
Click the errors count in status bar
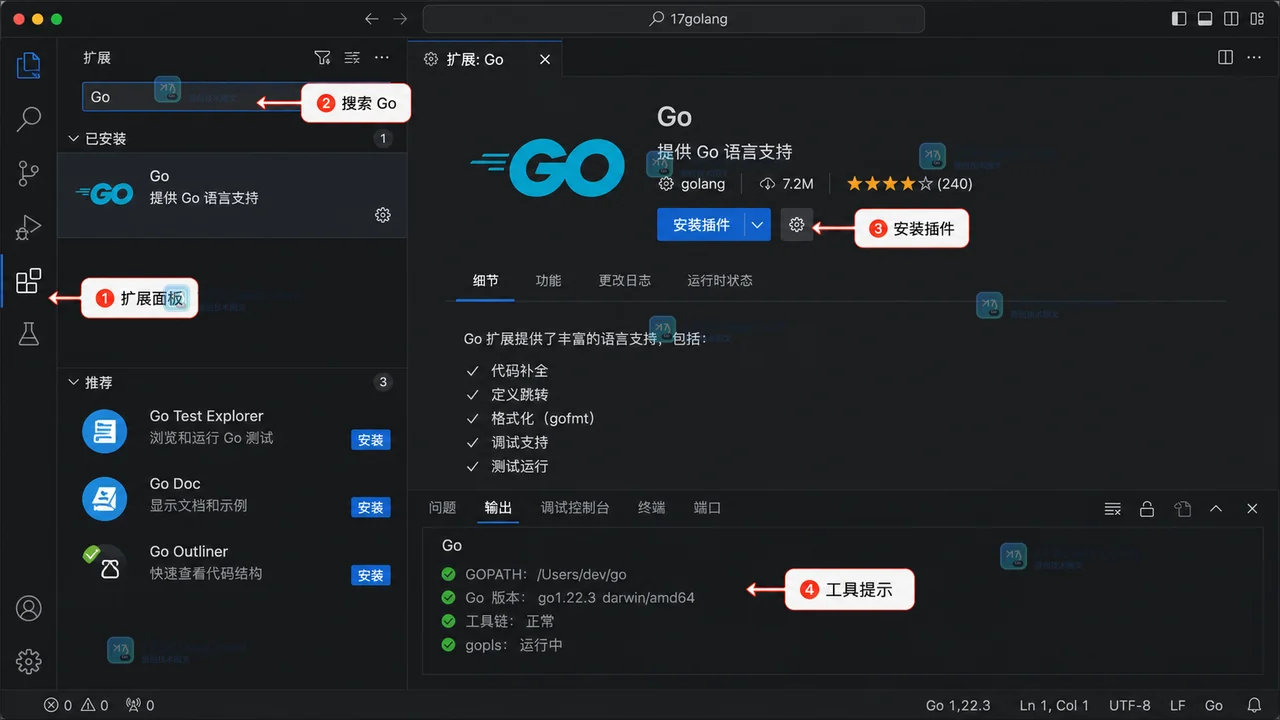(x=58, y=705)
